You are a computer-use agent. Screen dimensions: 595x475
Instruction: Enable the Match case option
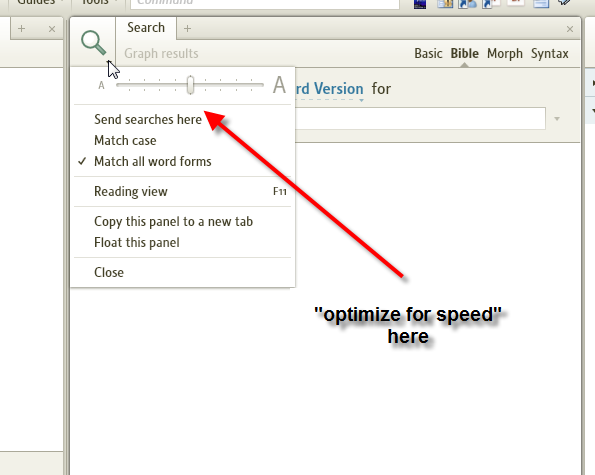125,140
